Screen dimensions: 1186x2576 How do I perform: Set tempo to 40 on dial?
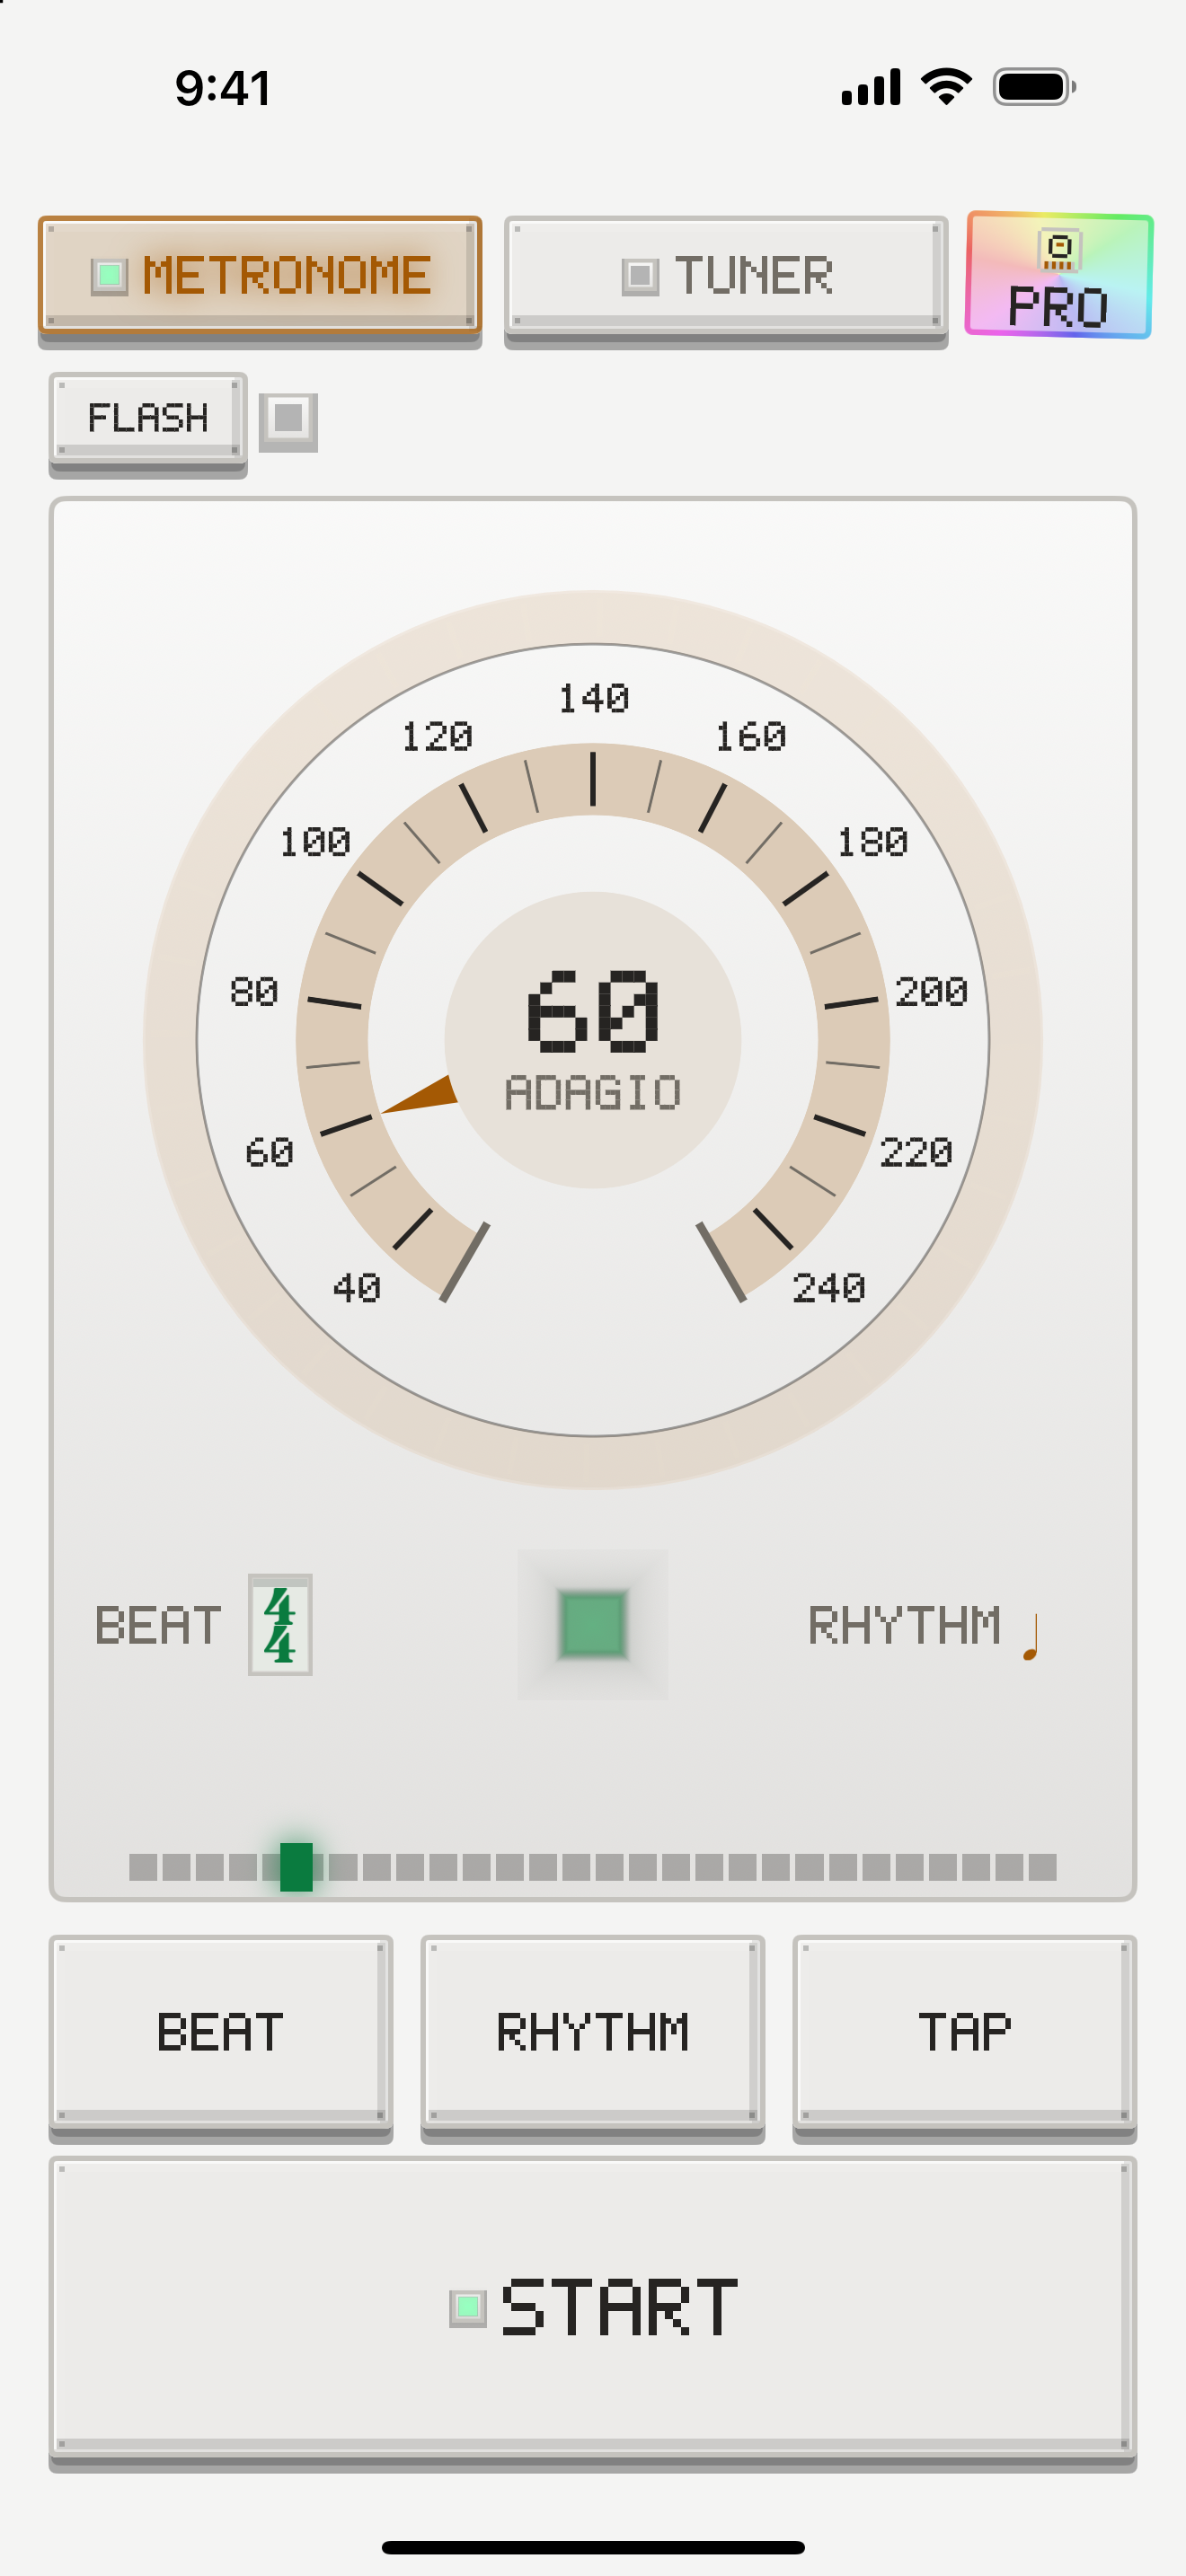pyautogui.click(x=357, y=1288)
